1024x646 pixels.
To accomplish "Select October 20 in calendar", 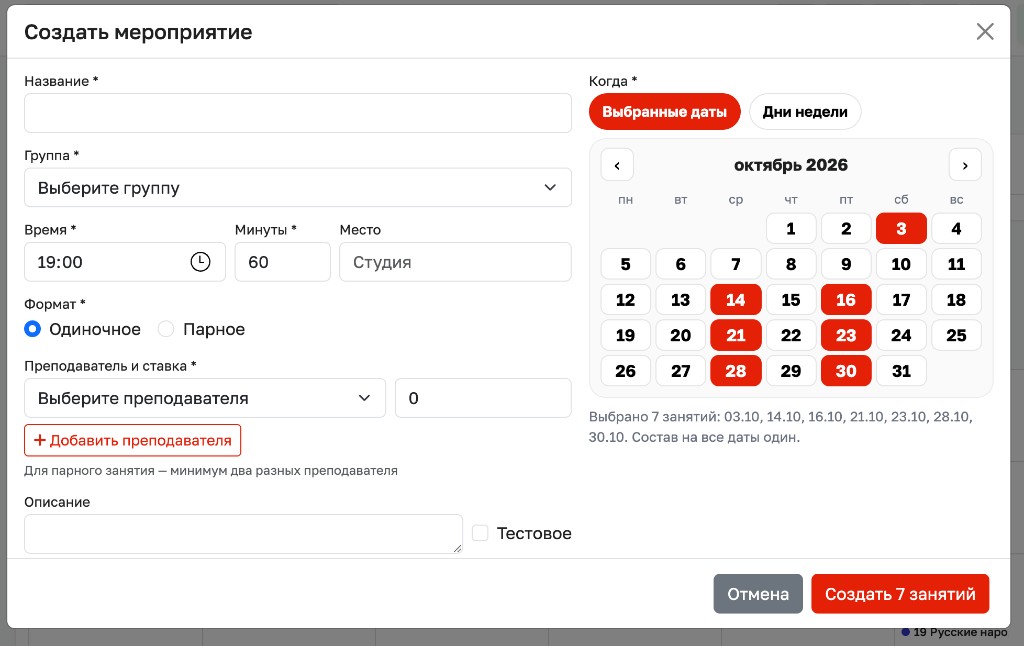I will (680, 335).
